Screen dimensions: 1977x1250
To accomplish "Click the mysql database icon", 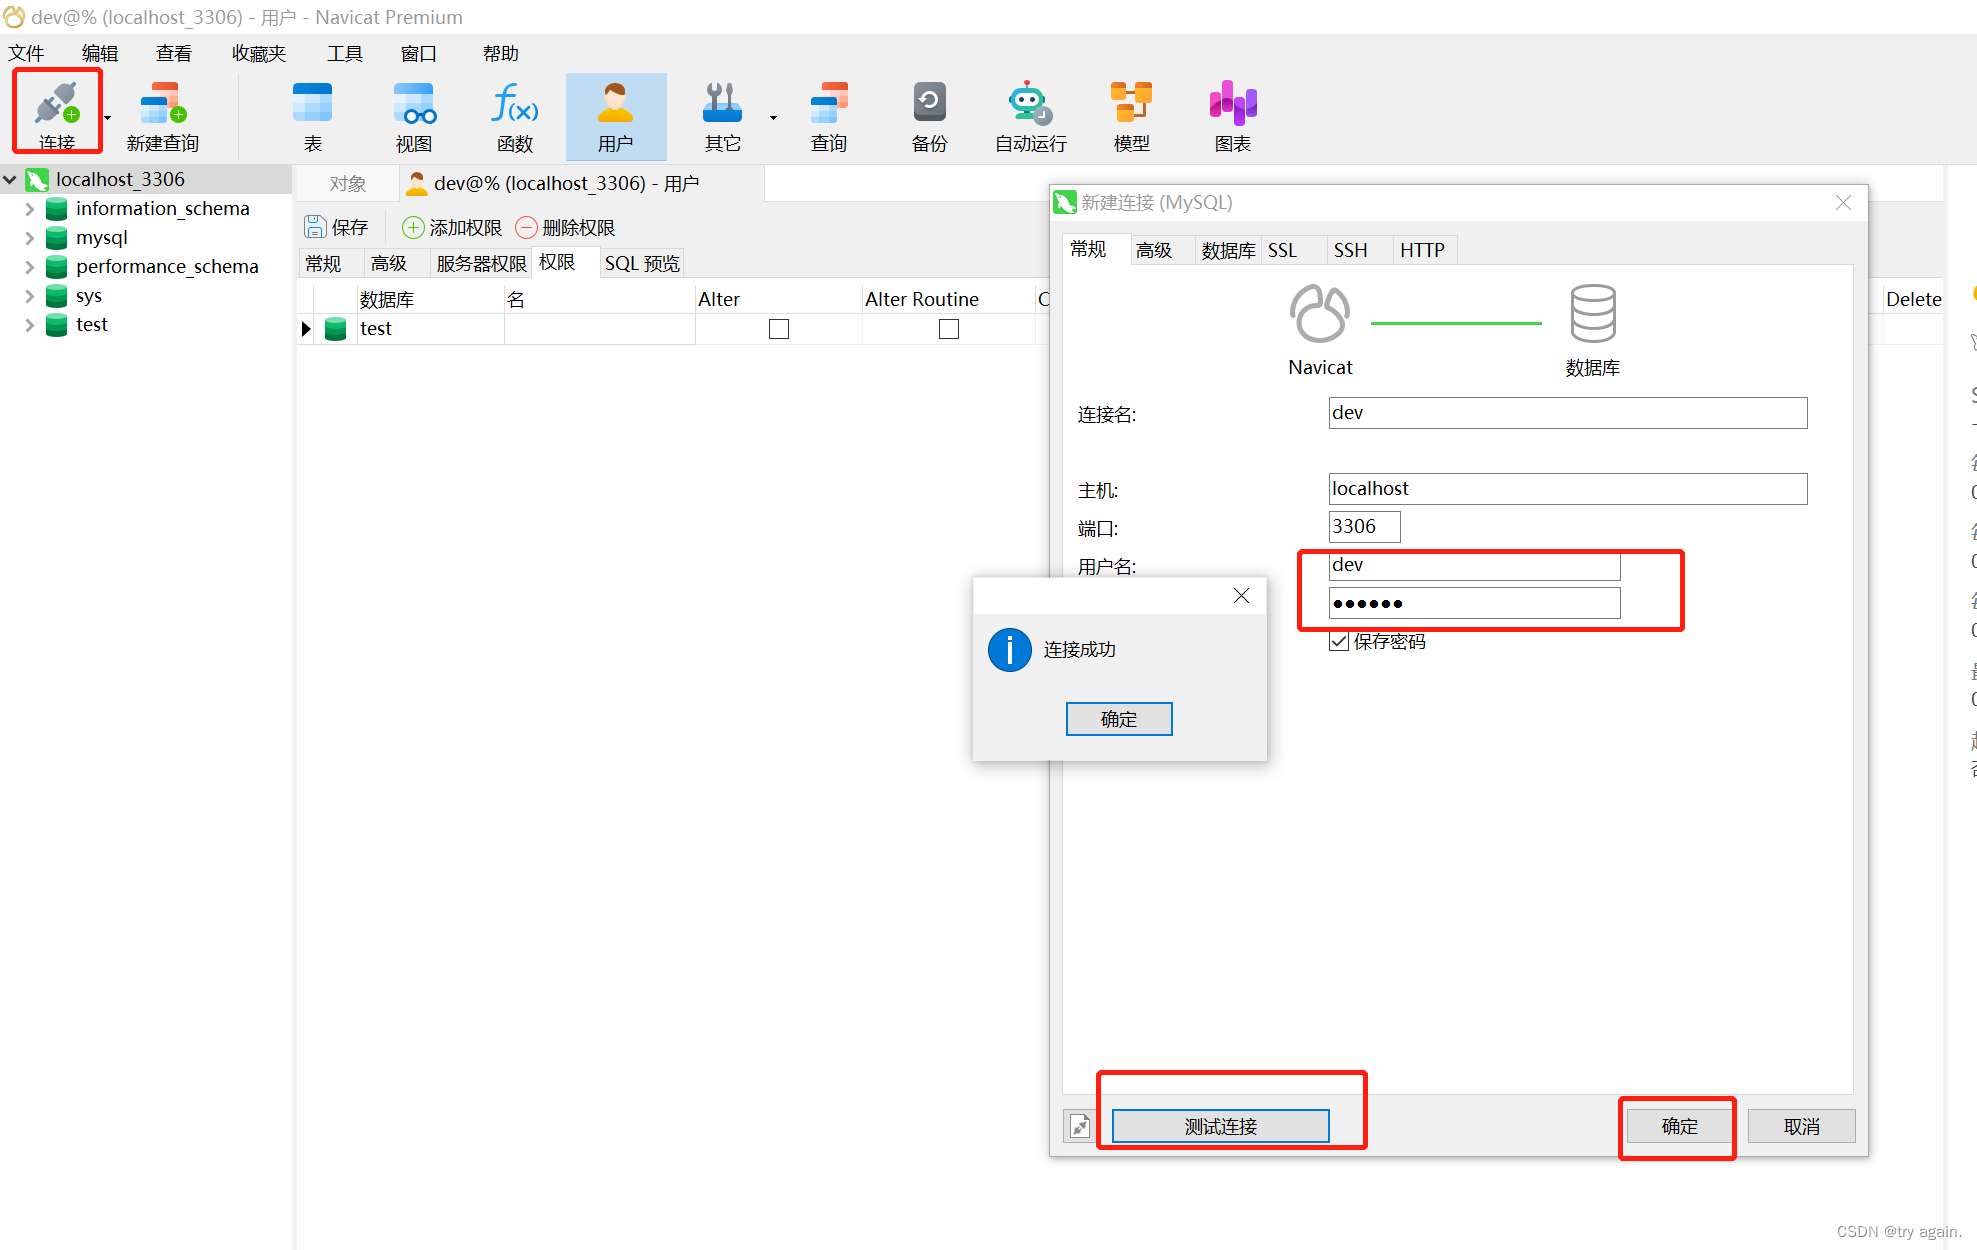I will 57,237.
